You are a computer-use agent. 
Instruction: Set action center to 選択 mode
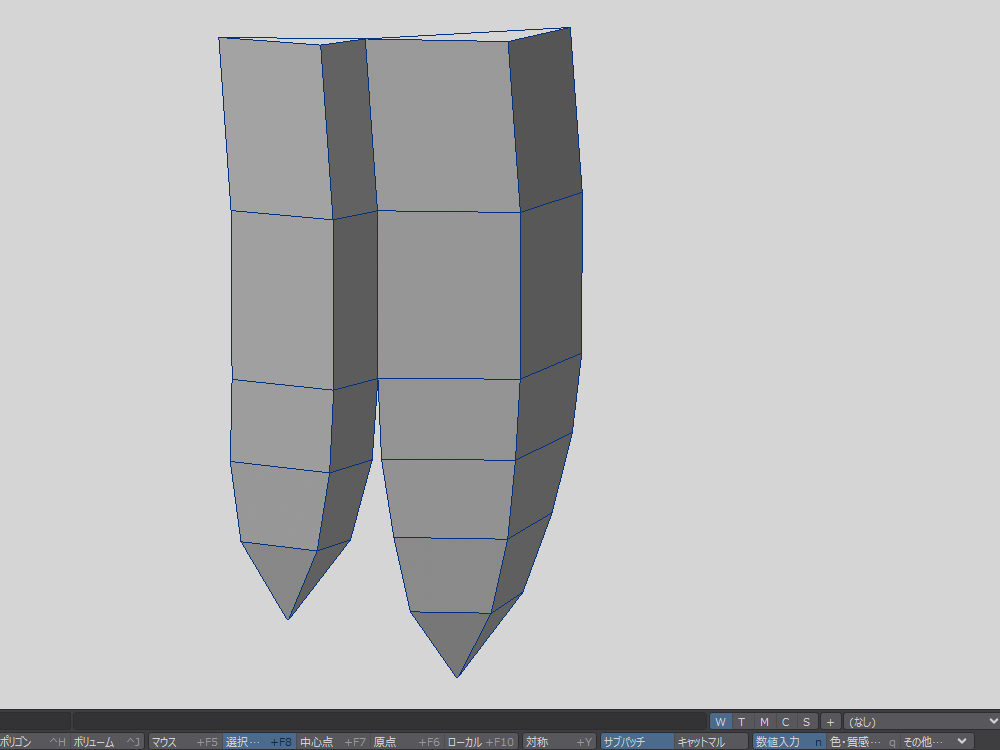click(258, 742)
